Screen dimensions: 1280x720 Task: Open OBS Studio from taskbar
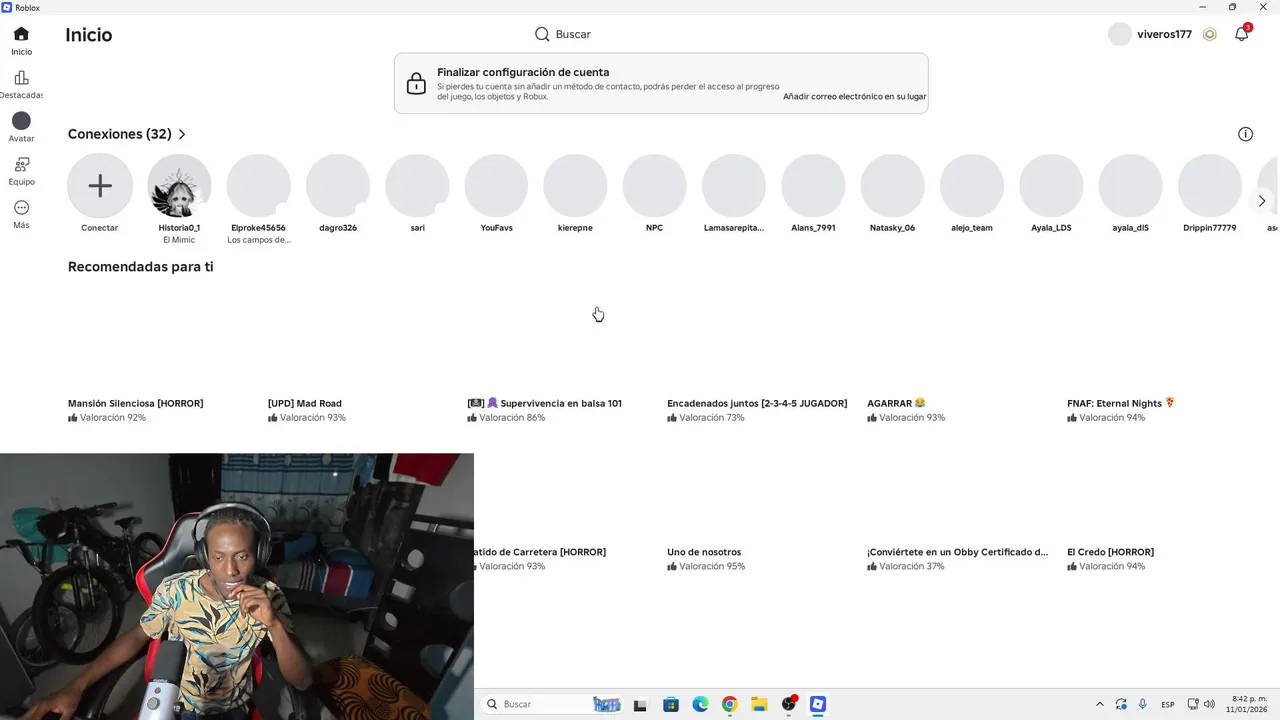click(789, 704)
